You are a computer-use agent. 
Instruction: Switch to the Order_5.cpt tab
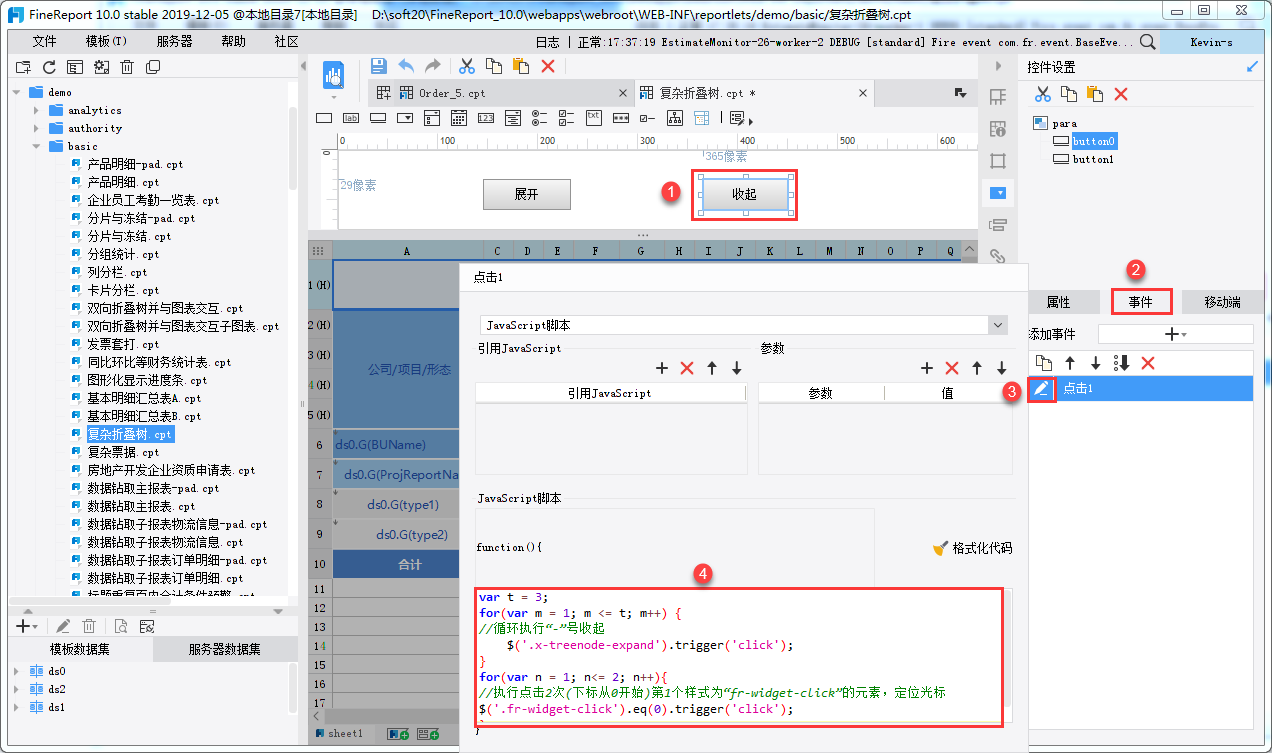click(x=452, y=93)
